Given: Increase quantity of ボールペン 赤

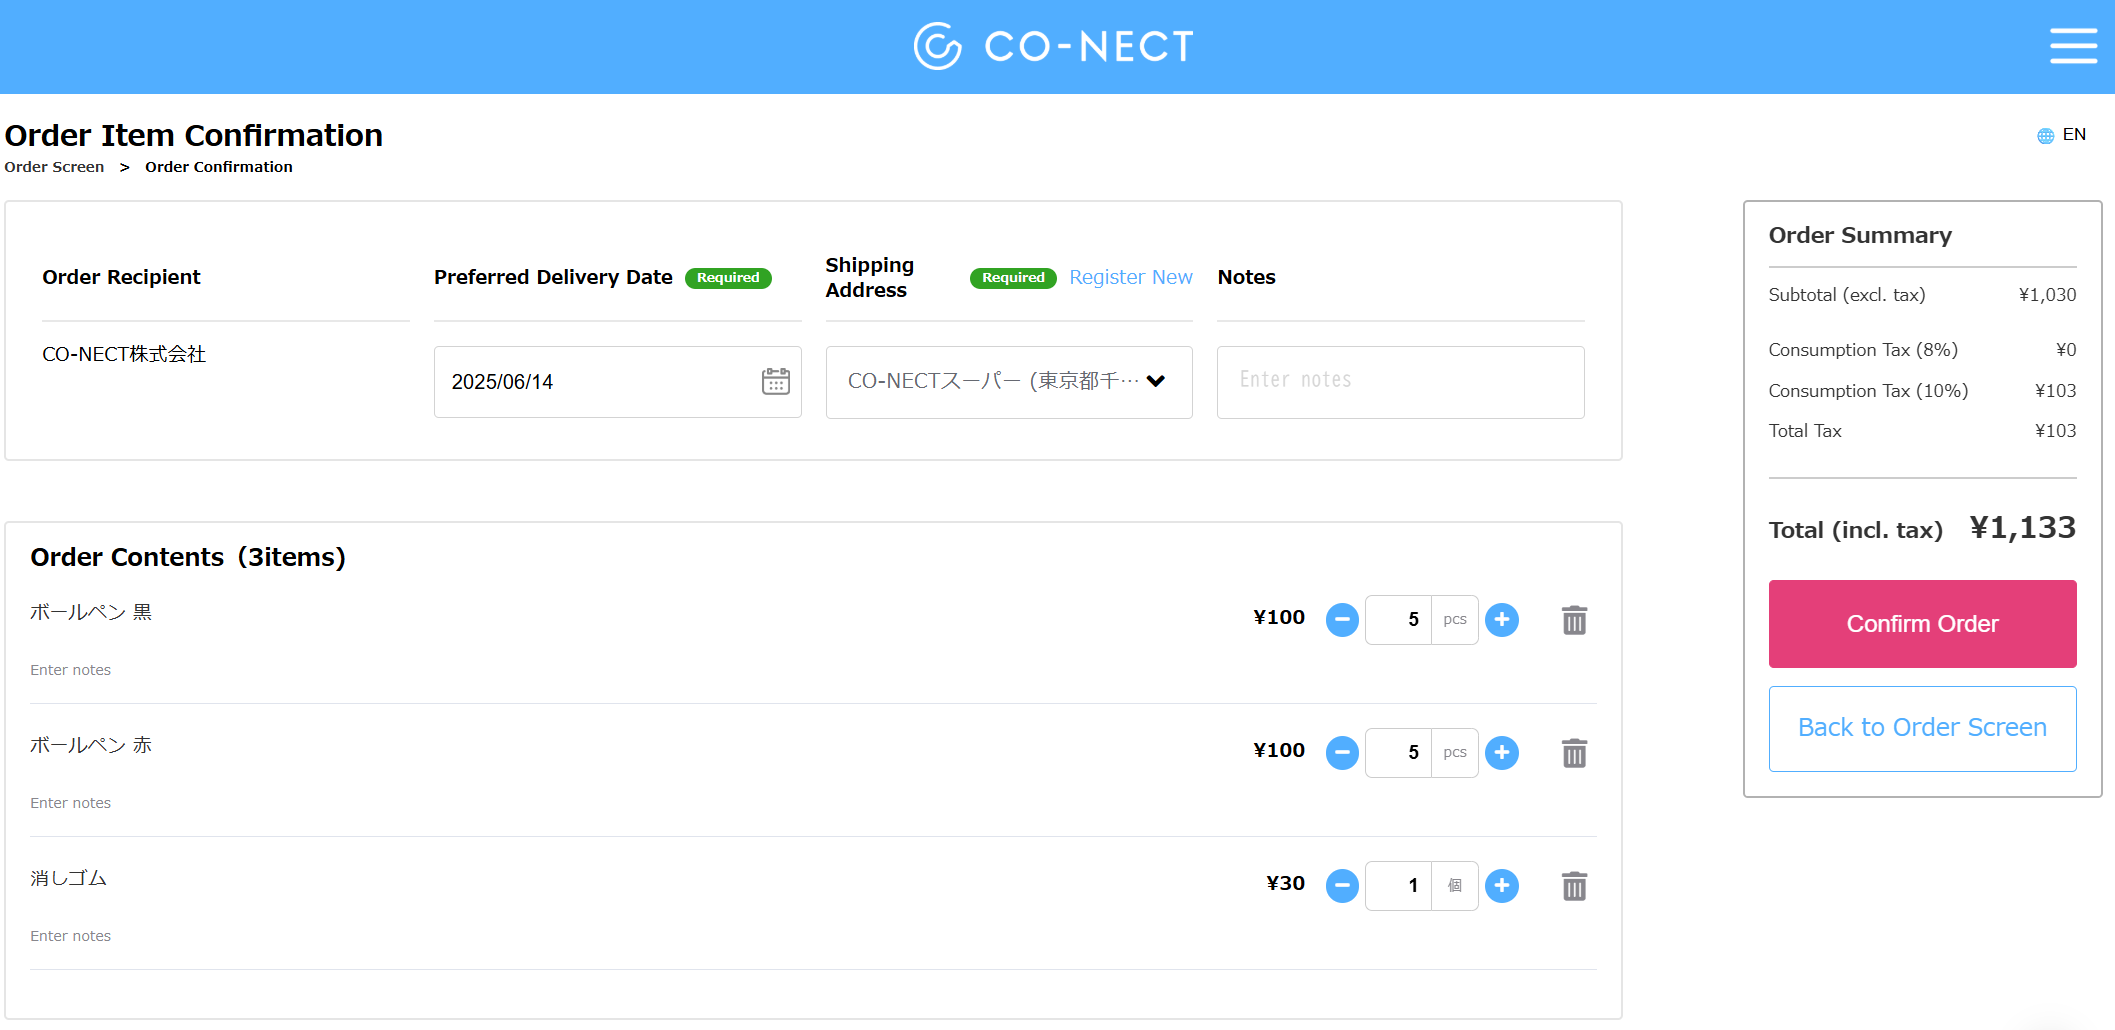Looking at the screenshot, I should pos(1501,753).
